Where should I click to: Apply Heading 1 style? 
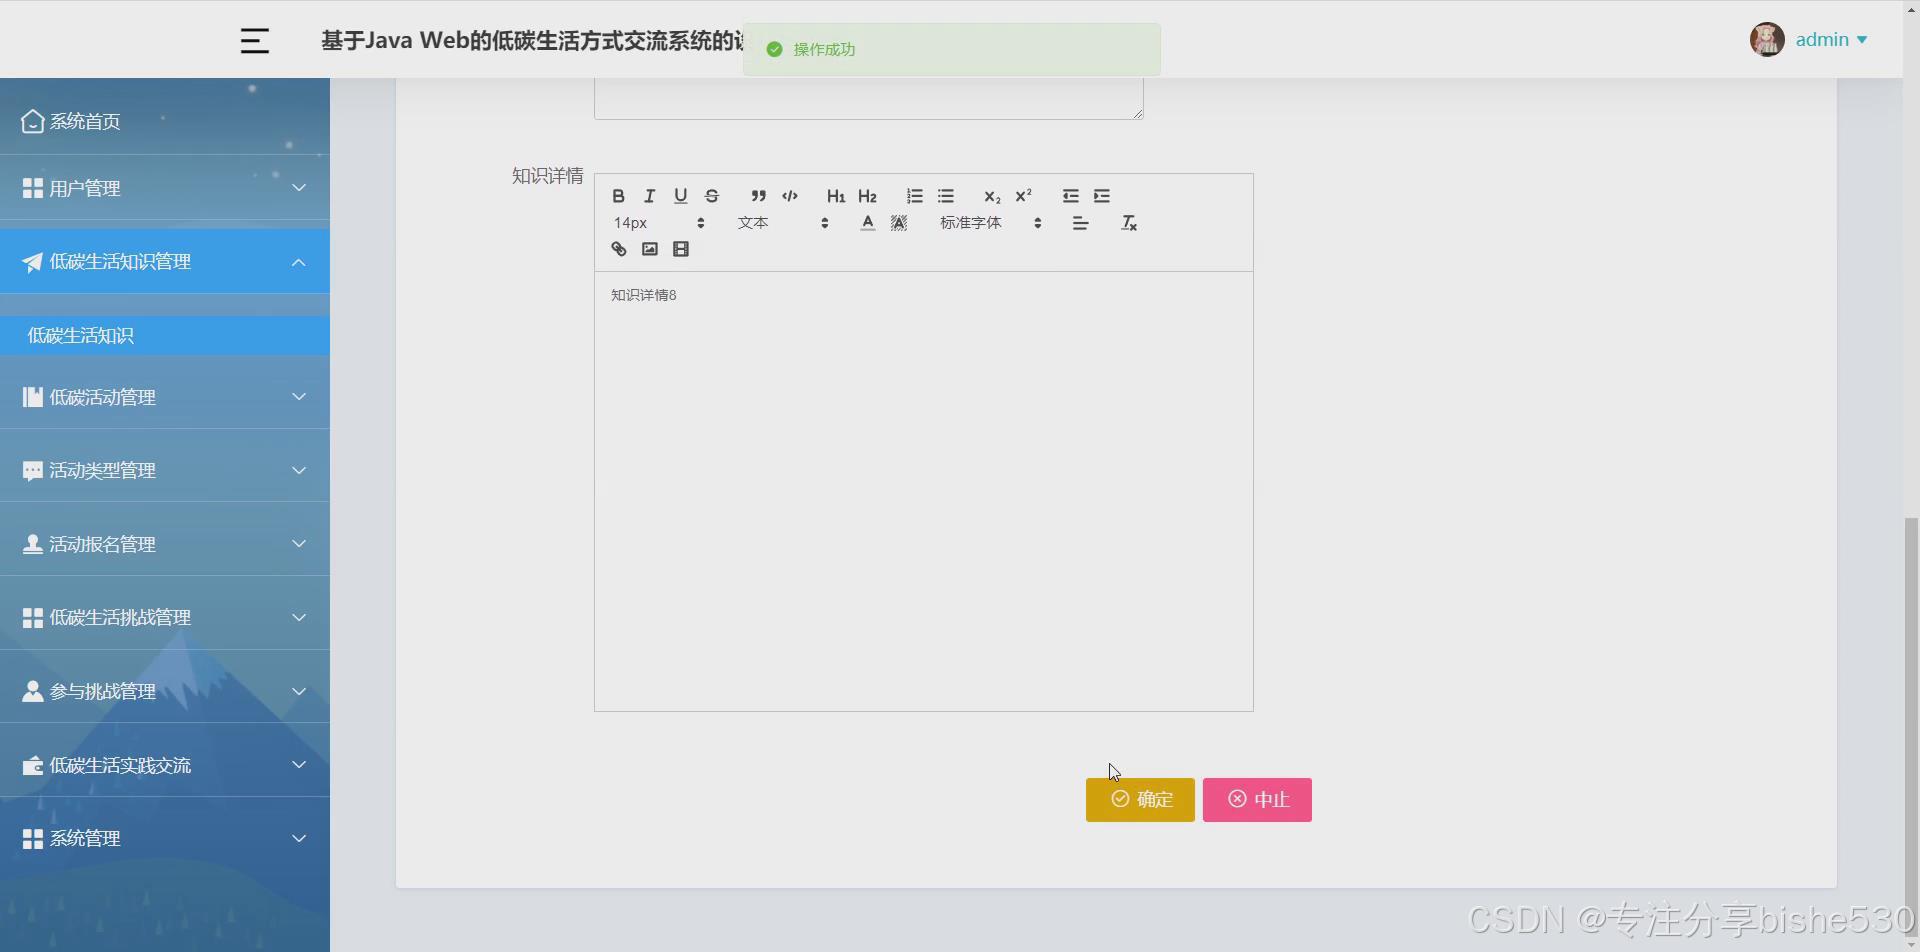[x=836, y=196]
